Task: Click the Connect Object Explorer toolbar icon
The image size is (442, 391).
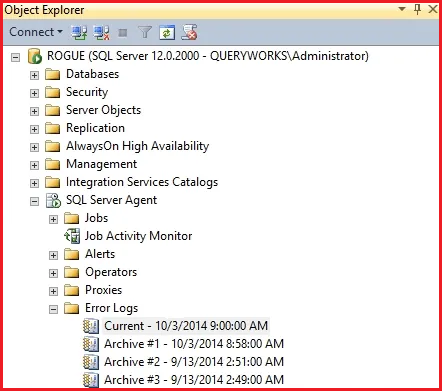Action: click(79, 32)
